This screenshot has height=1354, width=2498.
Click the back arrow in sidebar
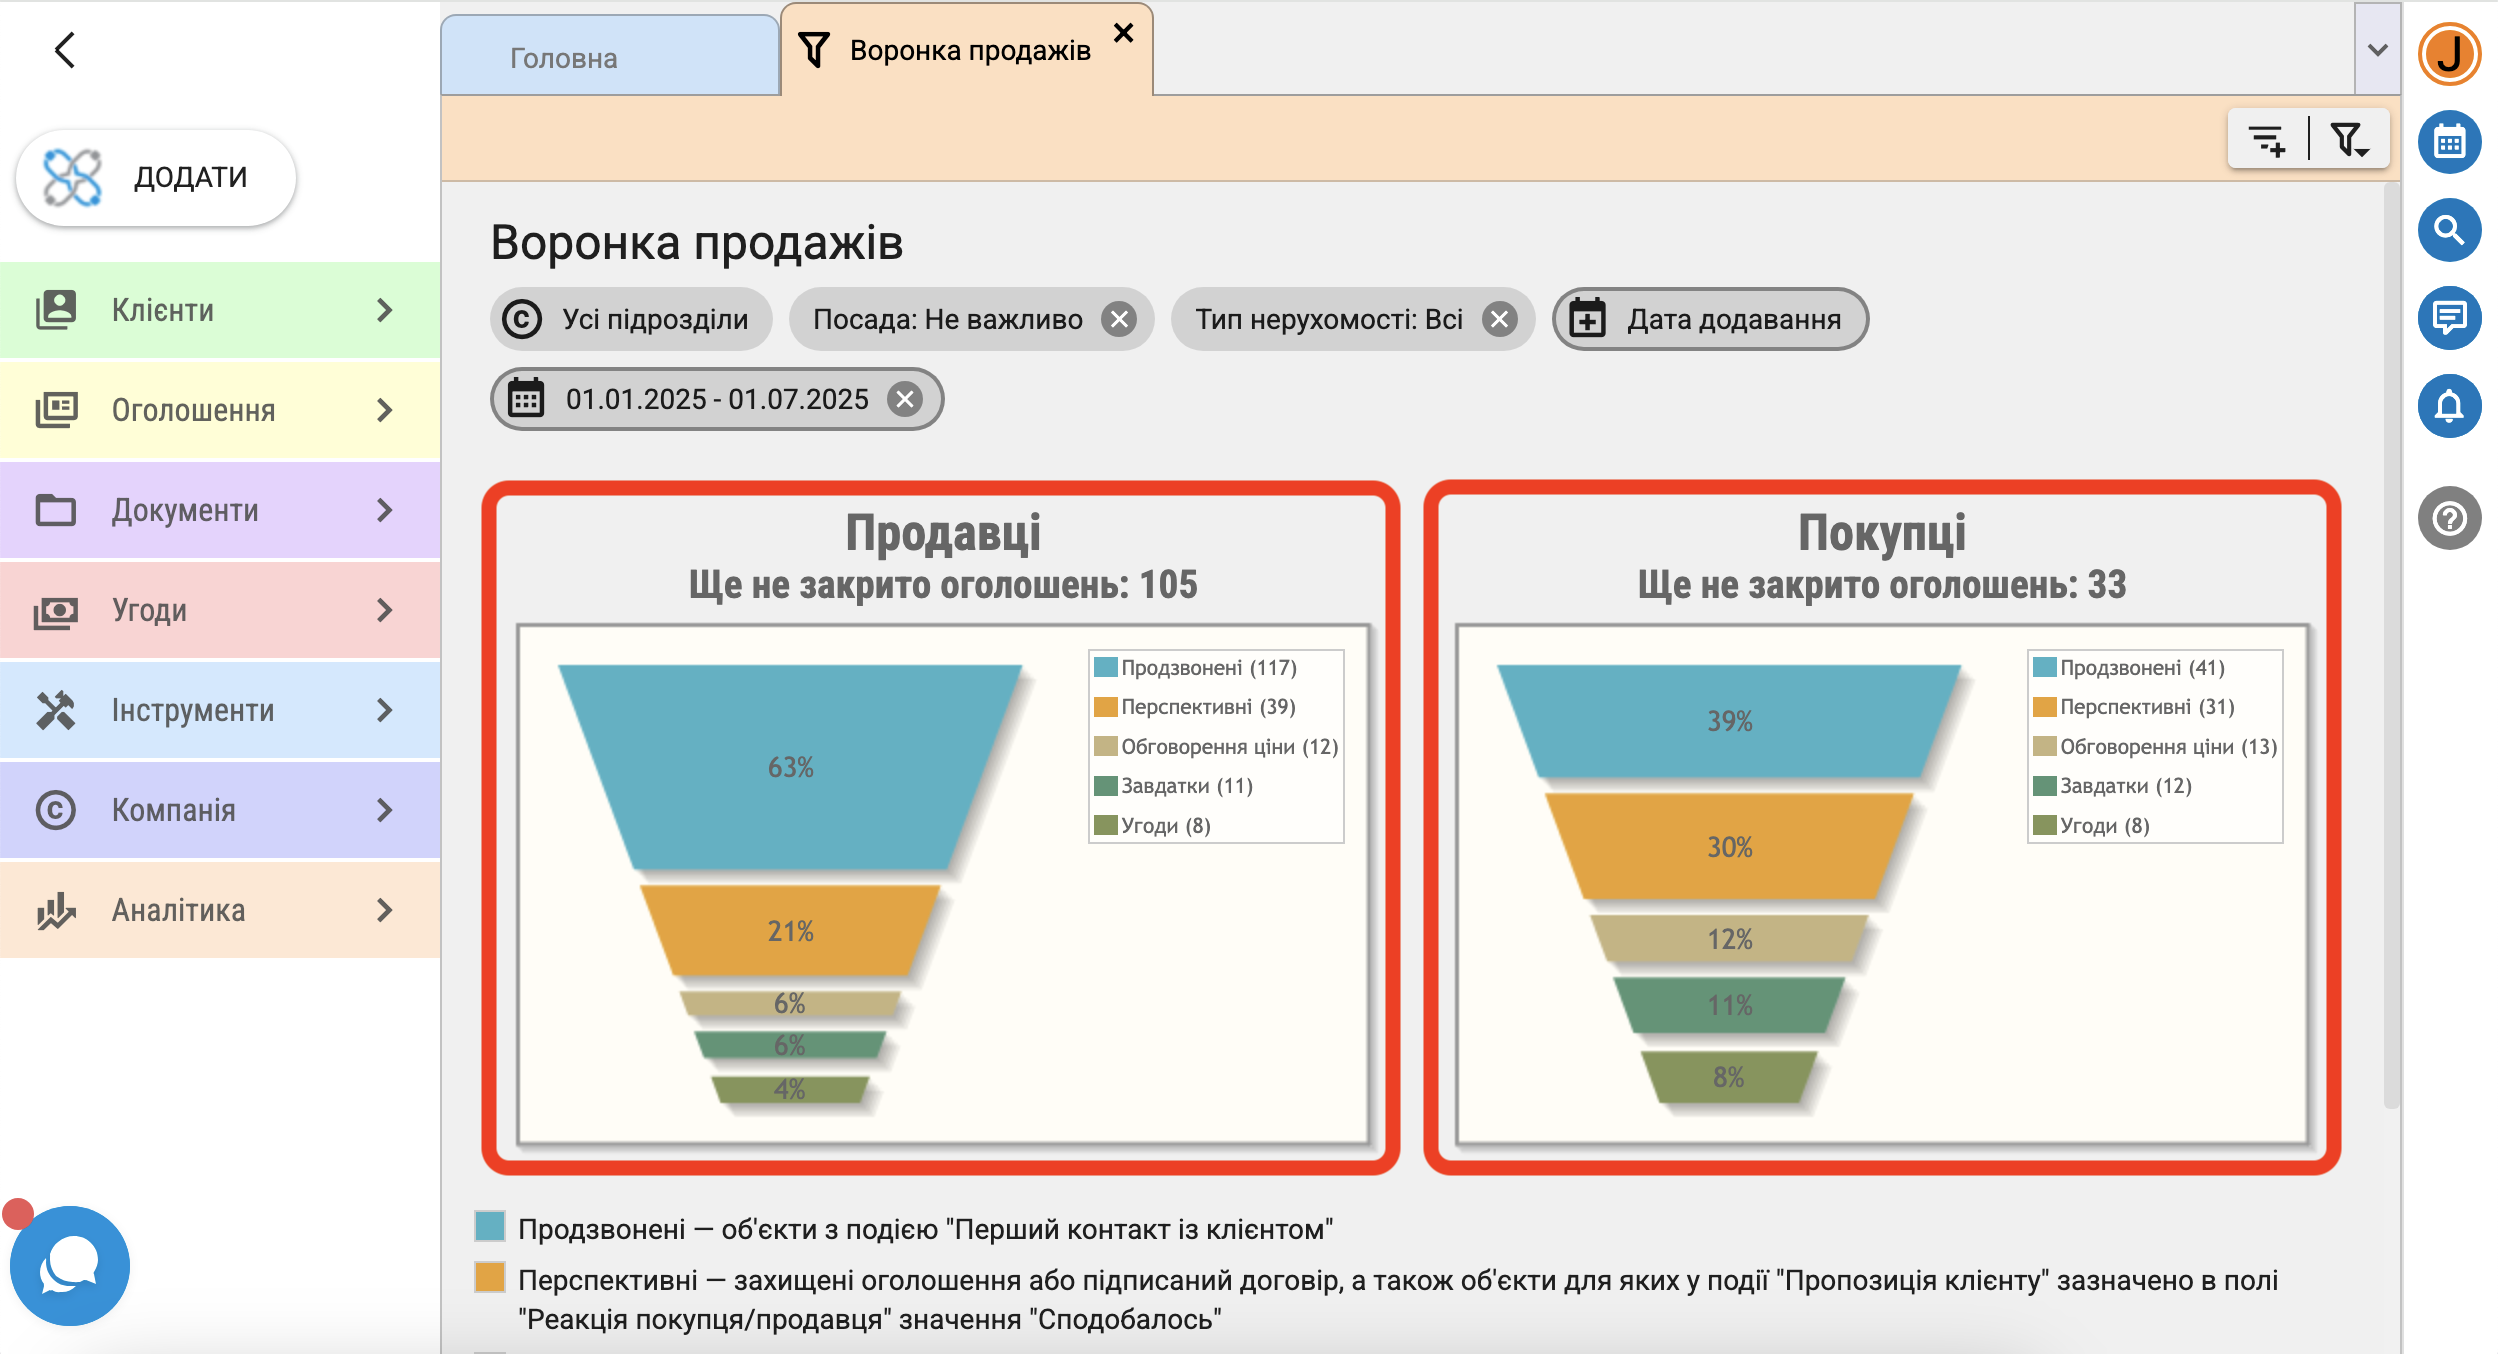(x=65, y=50)
